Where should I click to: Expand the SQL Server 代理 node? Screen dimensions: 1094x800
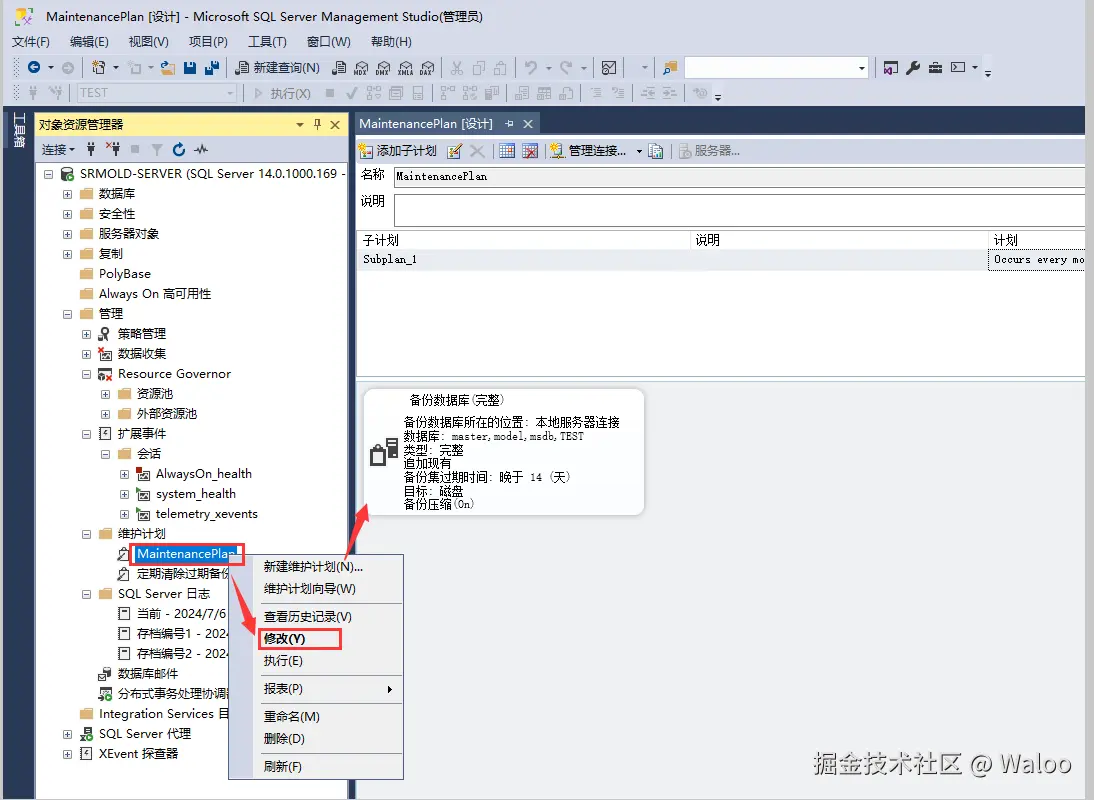[68, 734]
